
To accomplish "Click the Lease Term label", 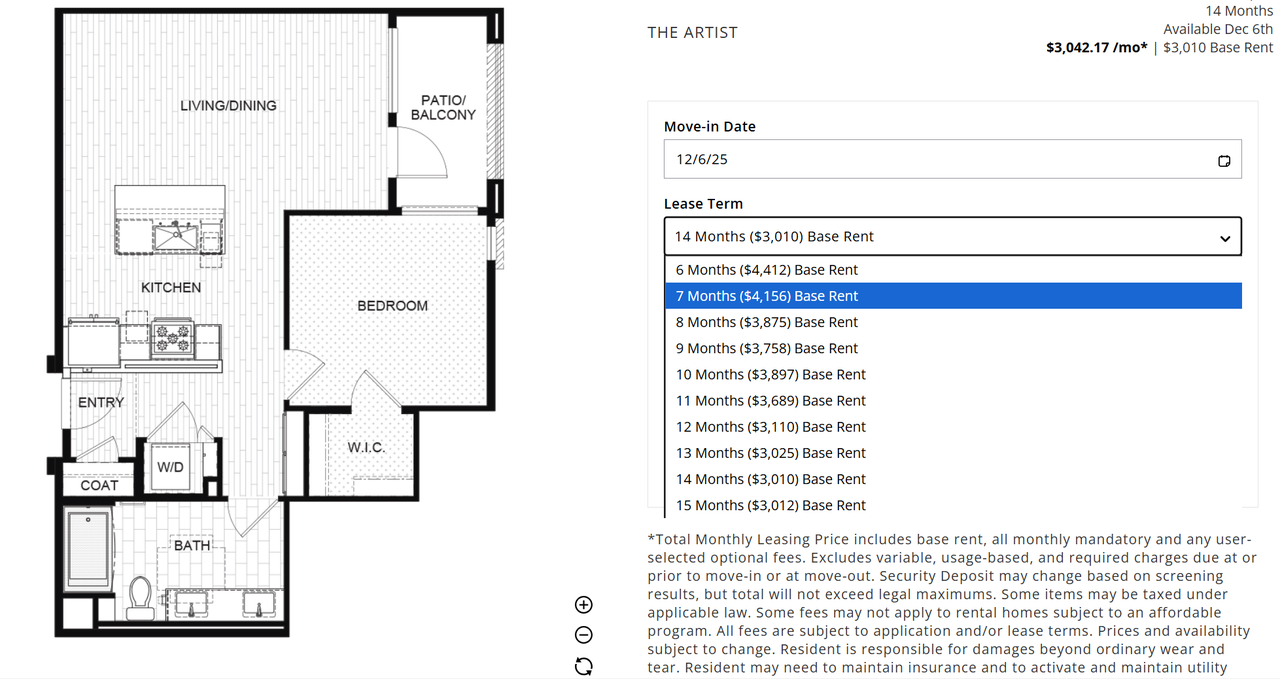I will (703, 204).
